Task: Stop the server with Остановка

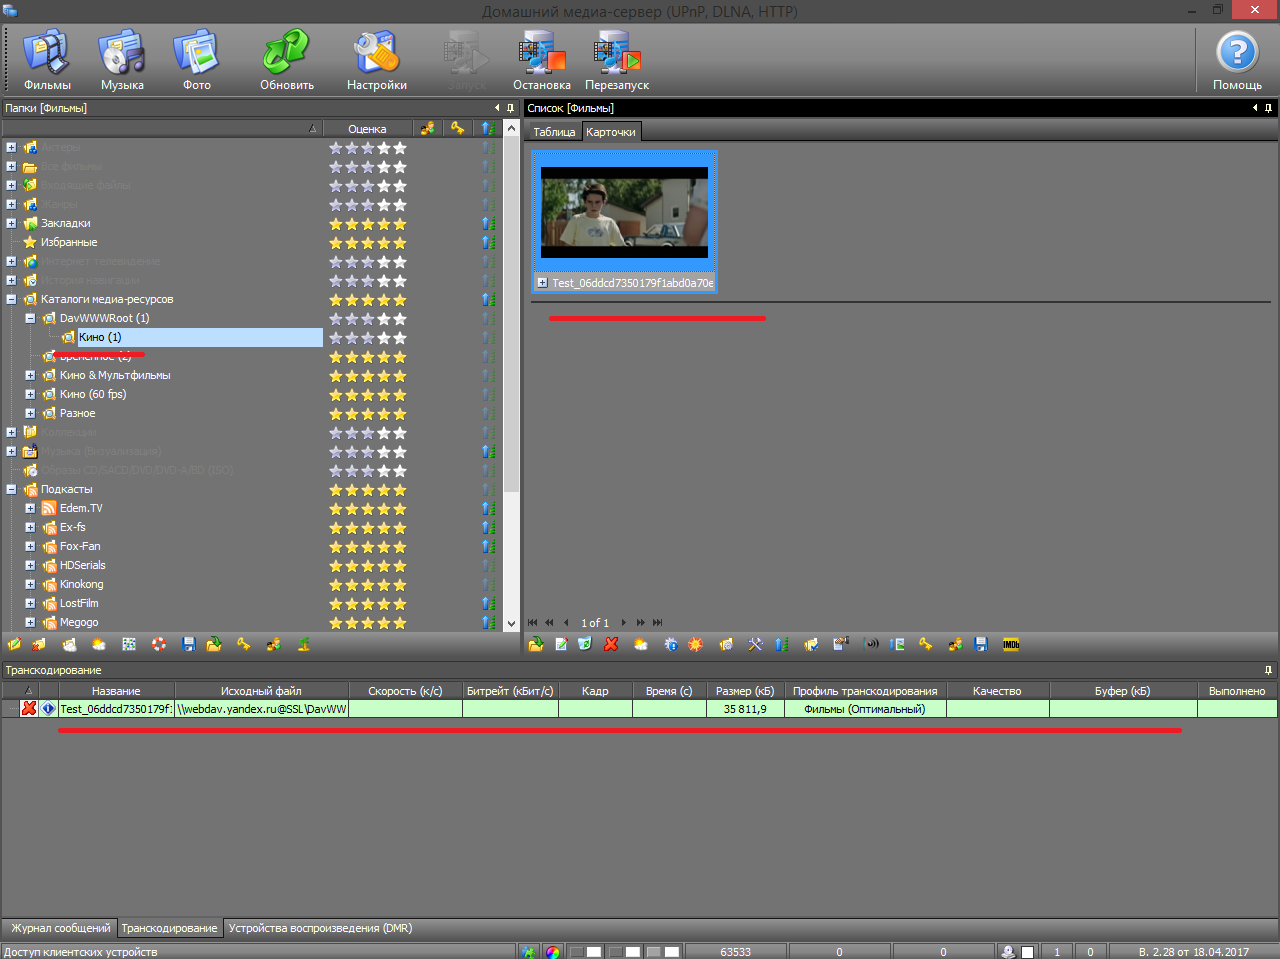Action: (x=541, y=60)
